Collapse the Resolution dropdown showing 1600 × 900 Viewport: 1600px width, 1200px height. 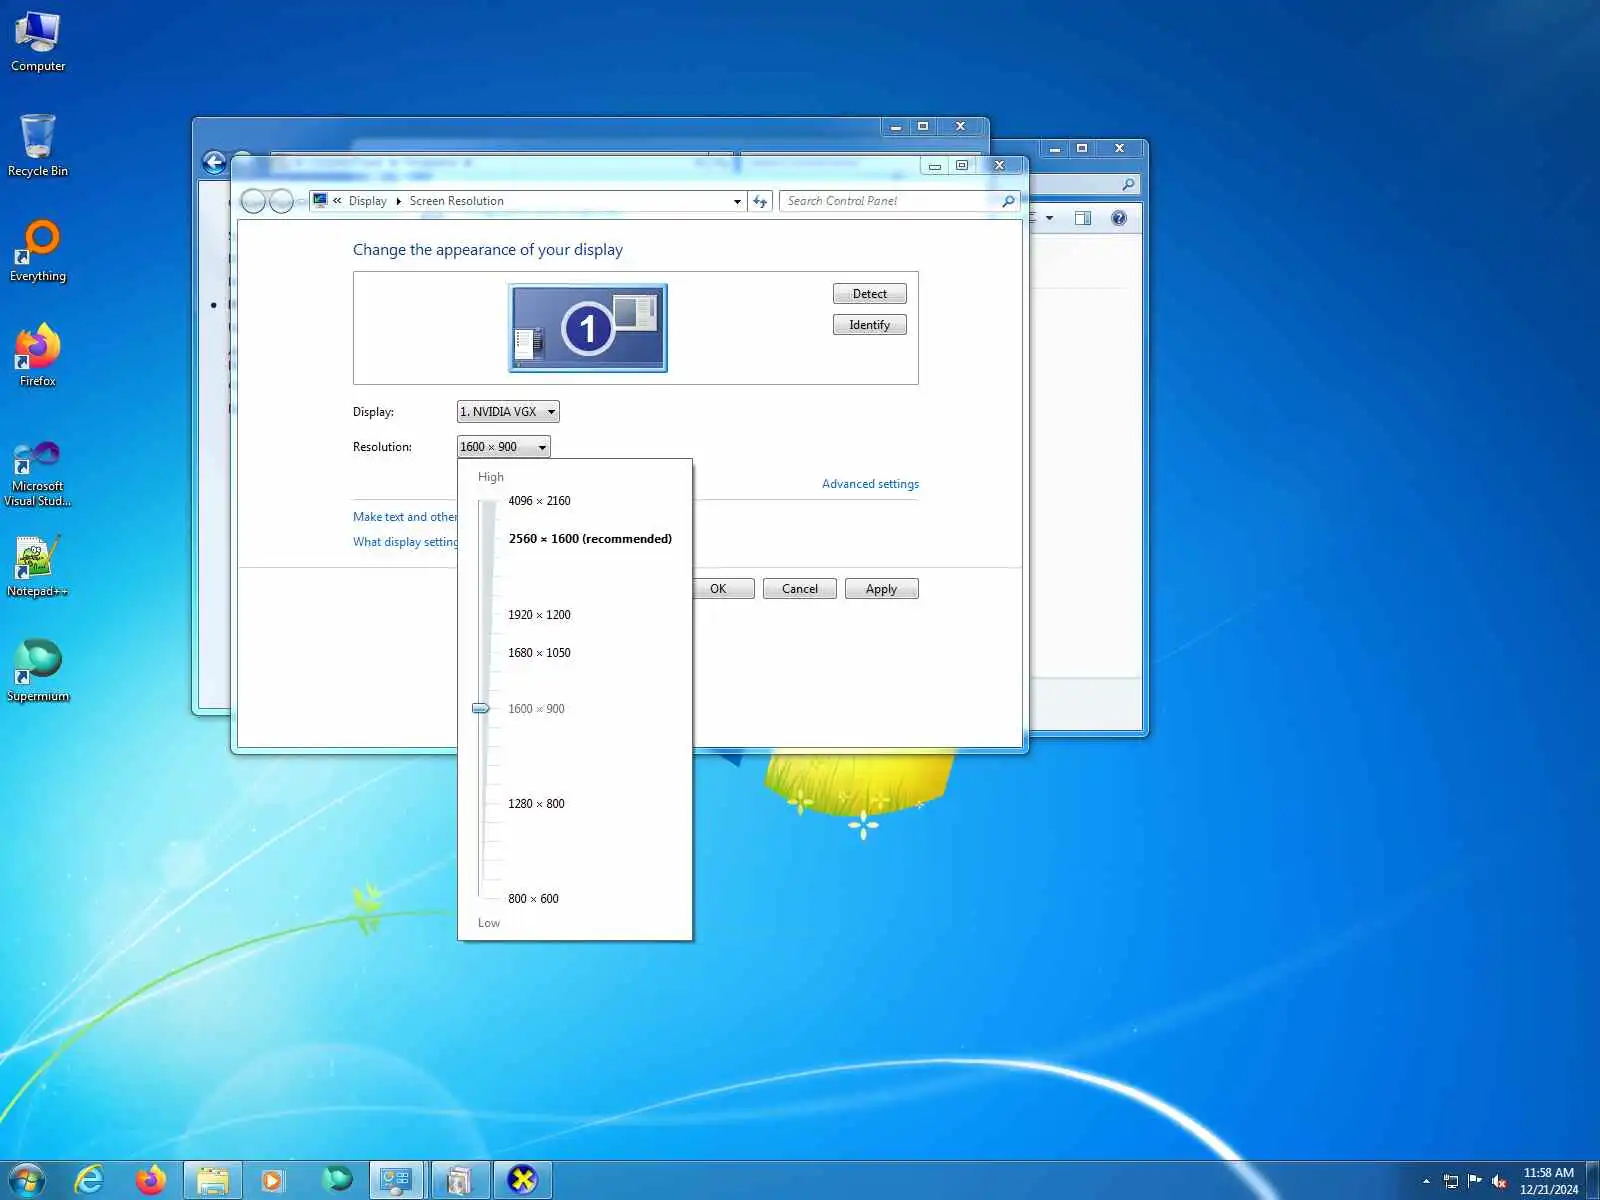pyautogui.click(x=504, y=447)
